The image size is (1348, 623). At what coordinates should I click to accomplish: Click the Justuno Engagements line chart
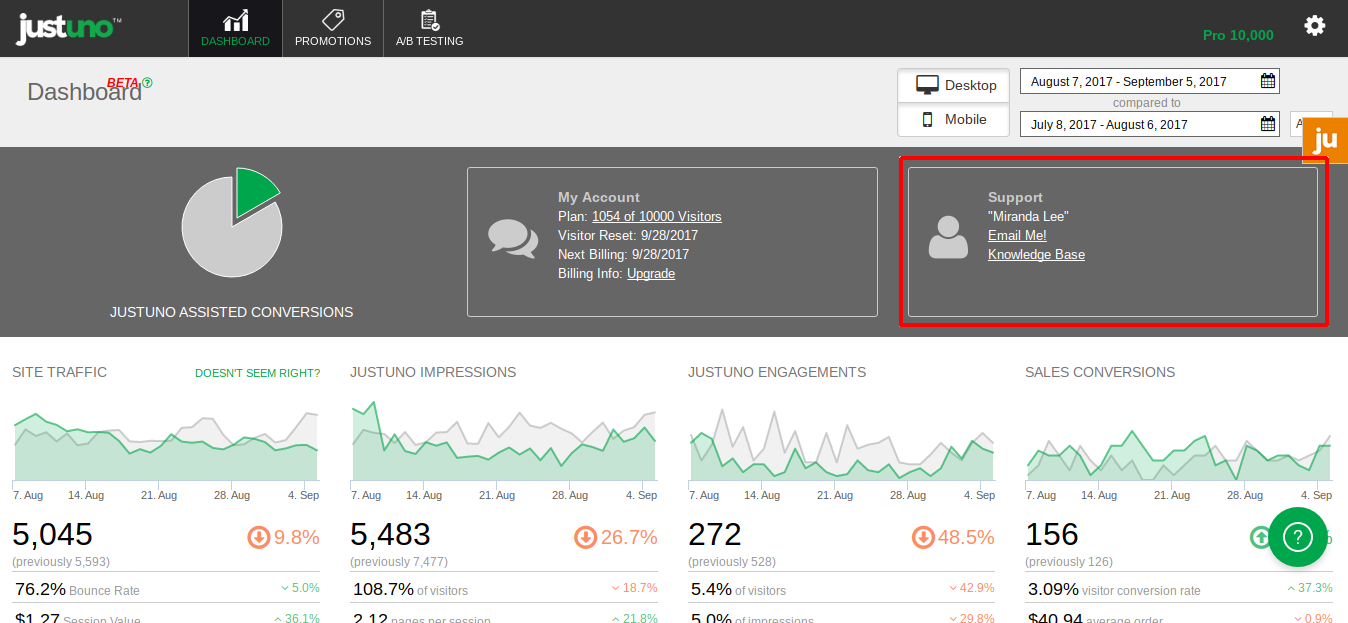[842, 444]
